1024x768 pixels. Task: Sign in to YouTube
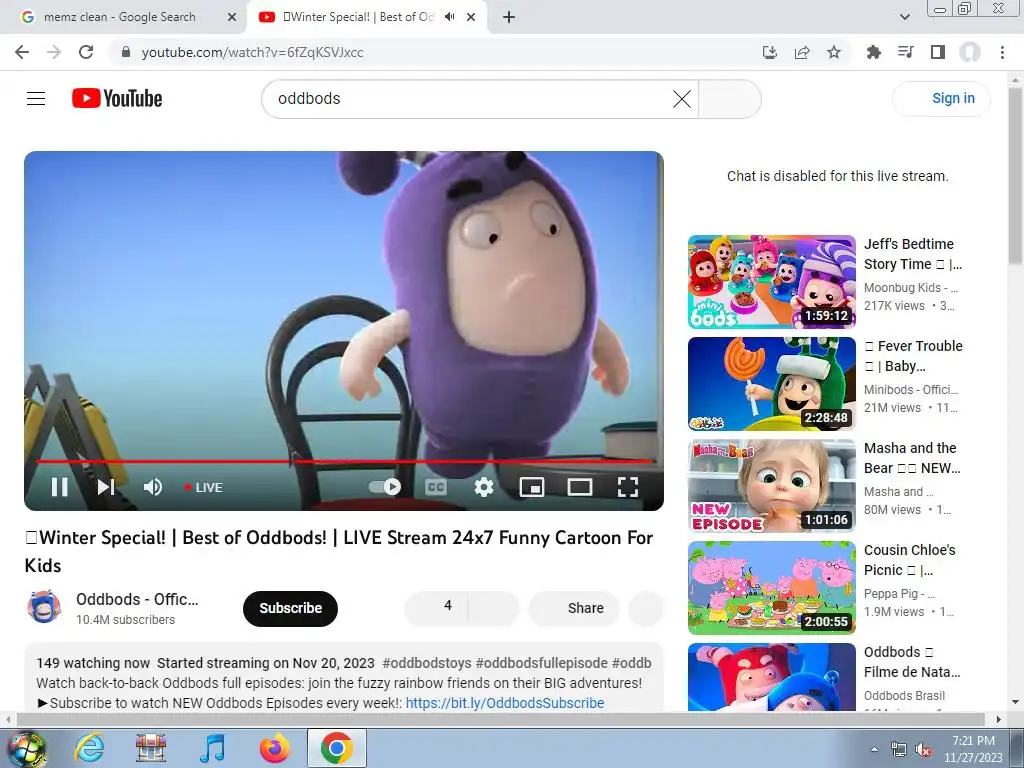pos(941,99)
